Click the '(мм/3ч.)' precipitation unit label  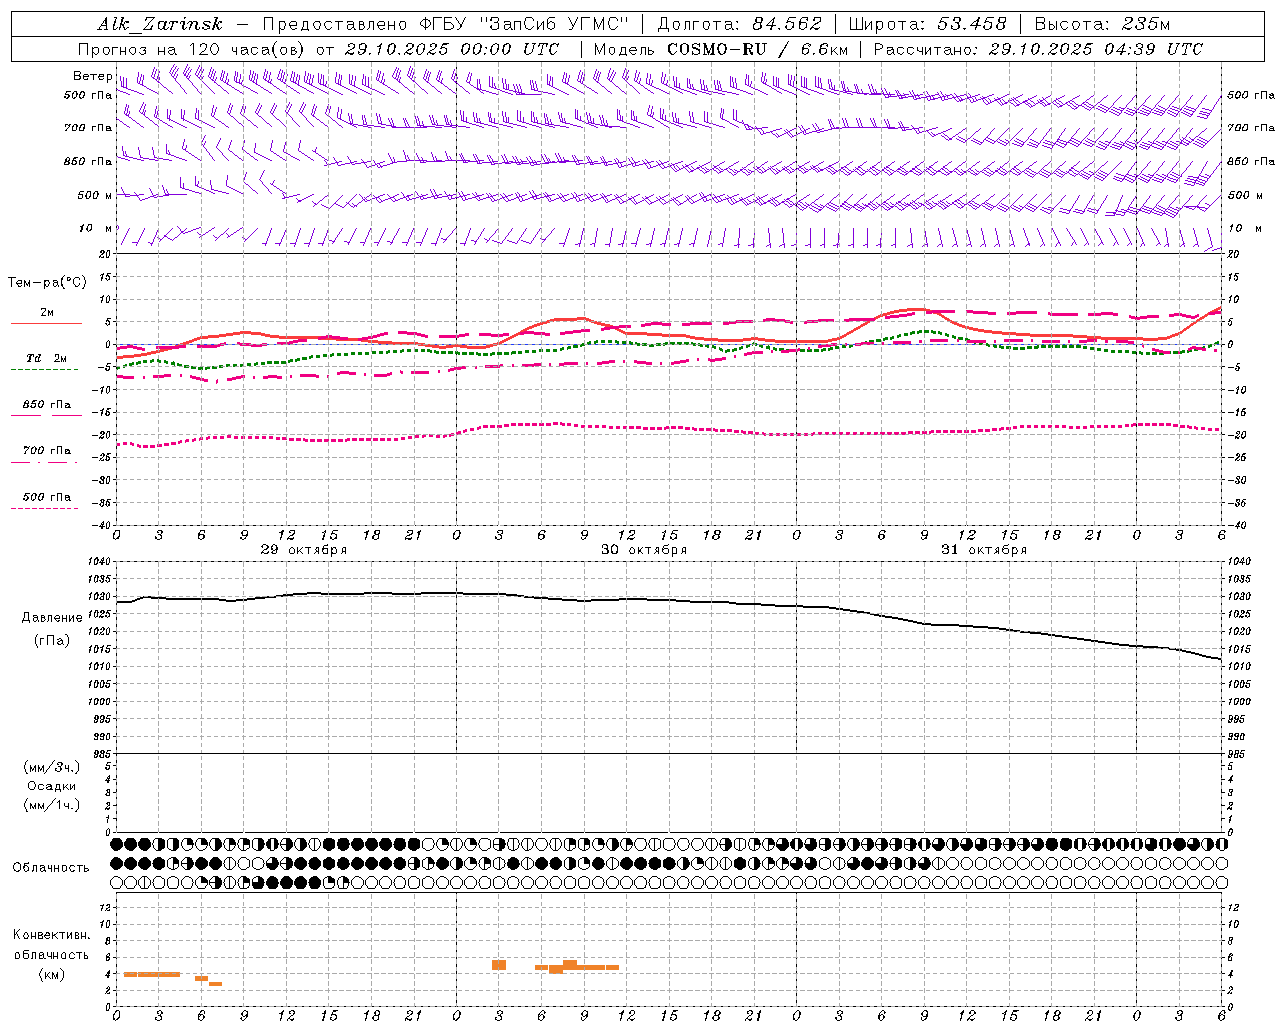click(52, 767)
